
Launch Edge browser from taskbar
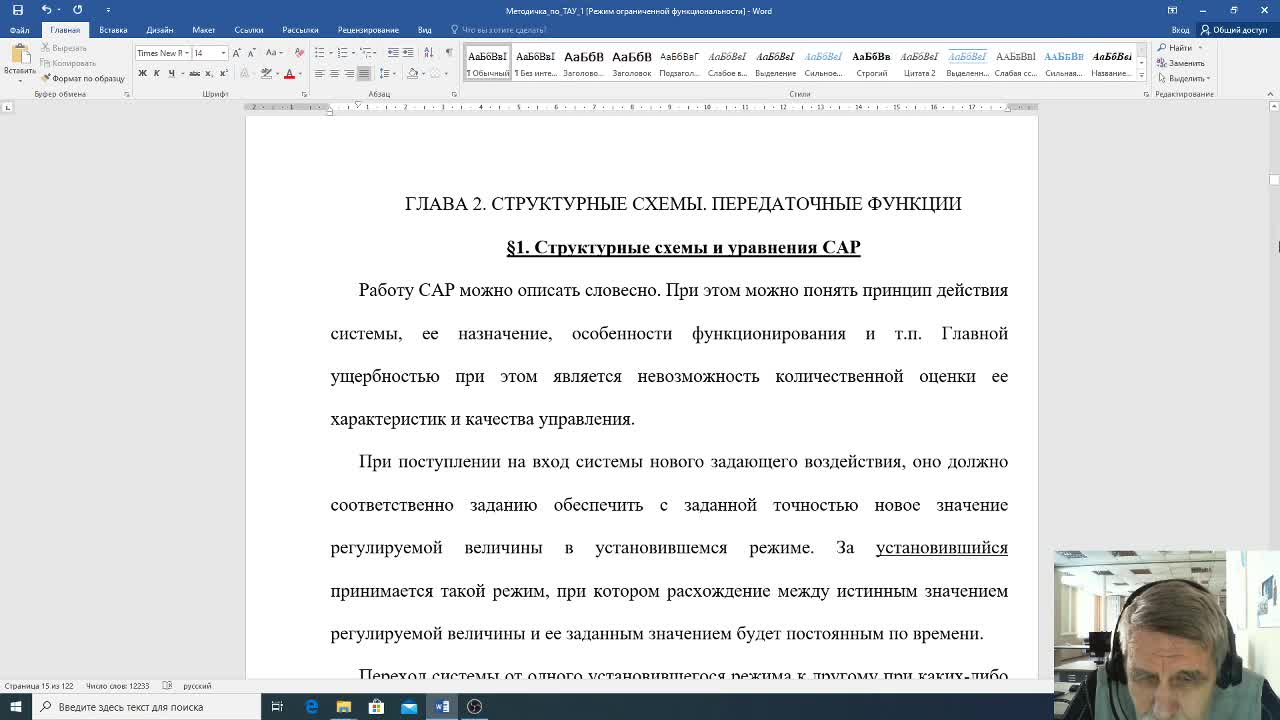coord(311,707)
